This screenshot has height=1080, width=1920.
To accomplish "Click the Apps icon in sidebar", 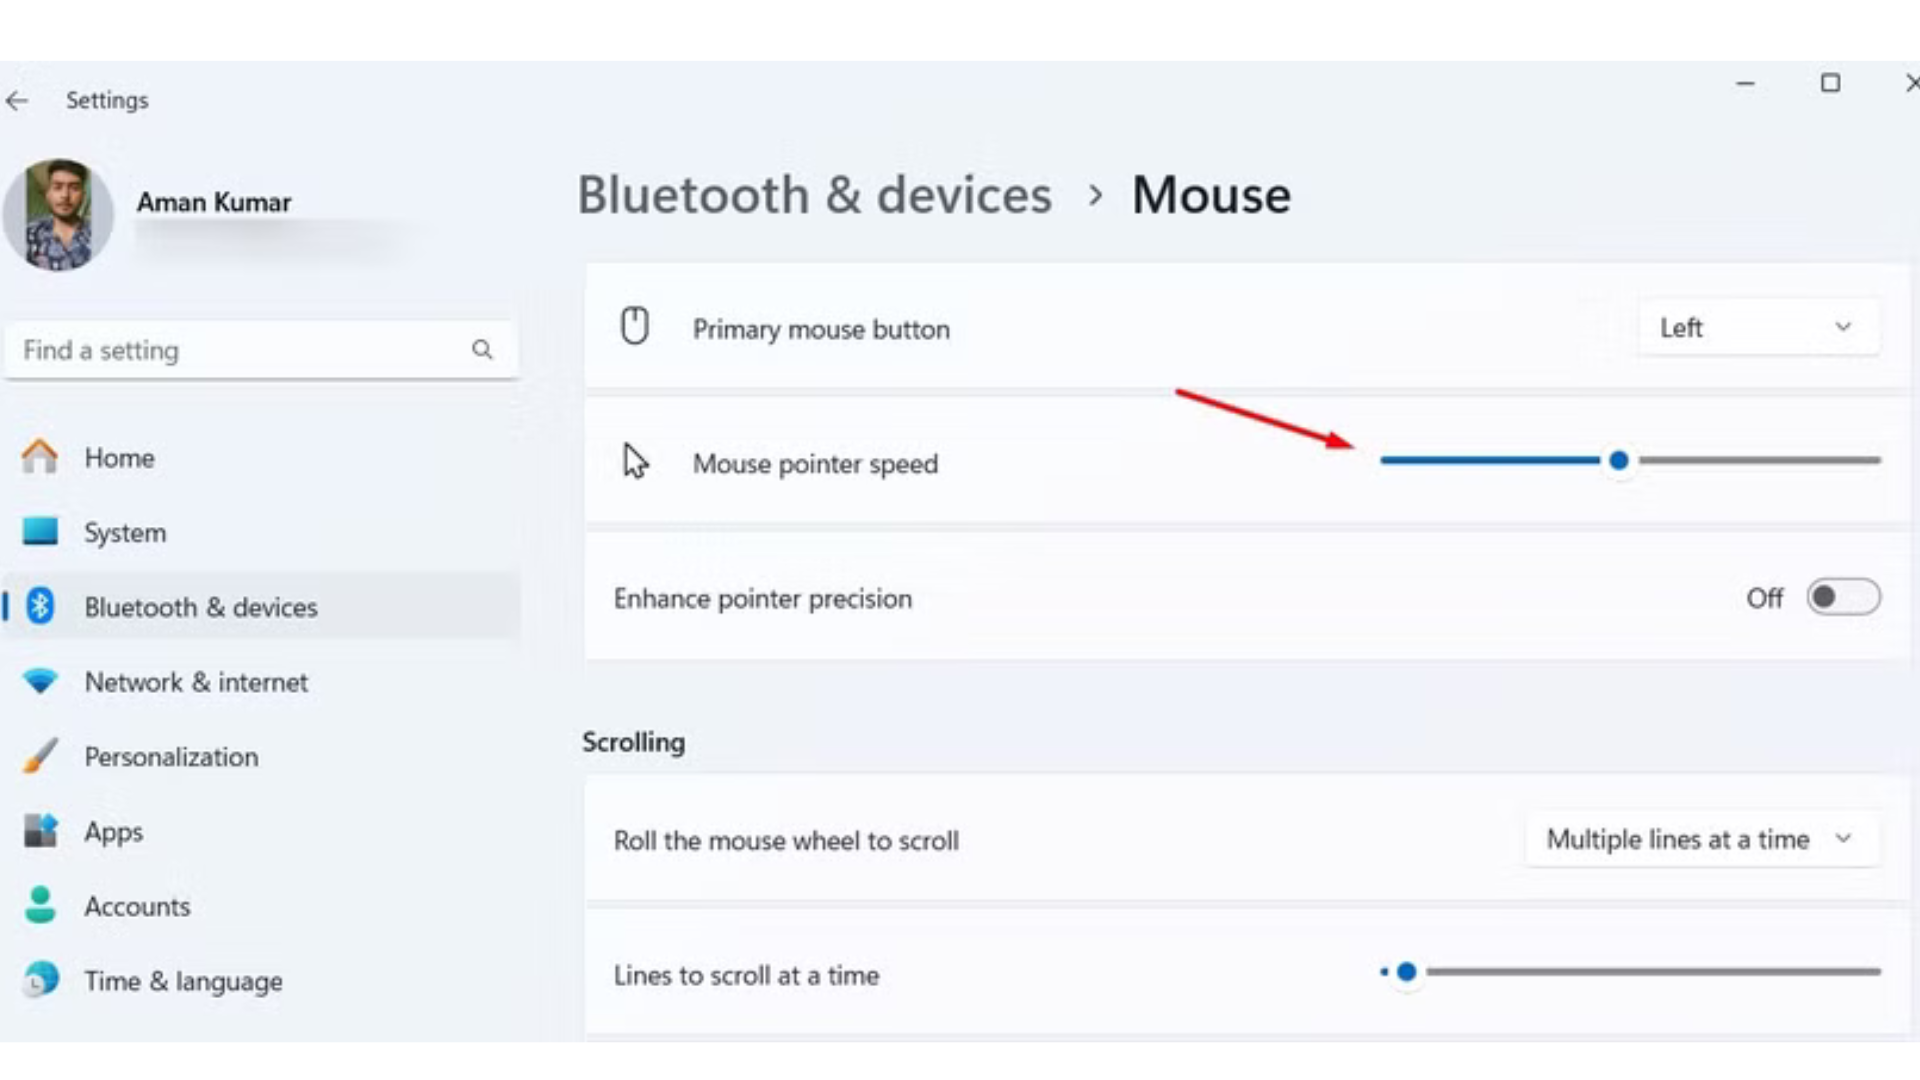I will [40, 831].
